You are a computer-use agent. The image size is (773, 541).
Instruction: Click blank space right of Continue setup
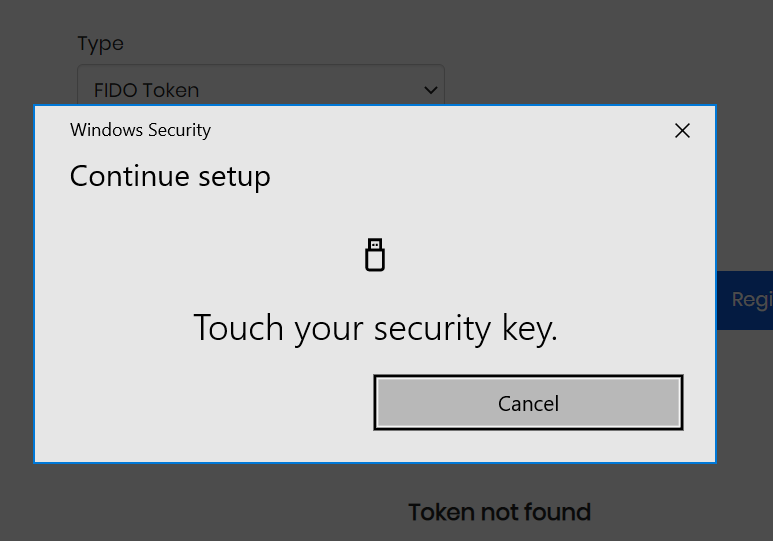[x=480, y=177]
